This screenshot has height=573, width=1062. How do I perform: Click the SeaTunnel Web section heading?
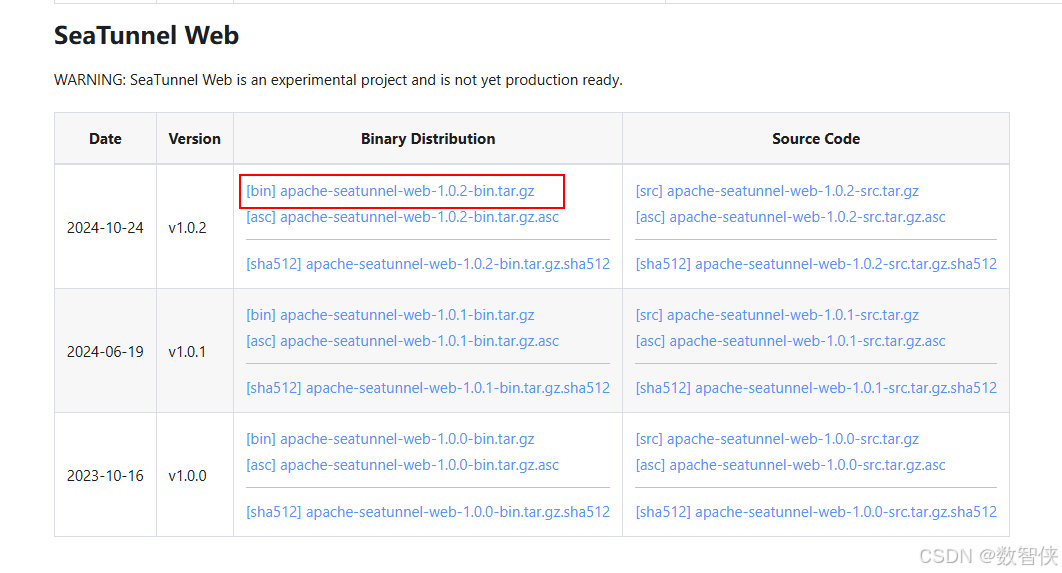pyautogui.click(x=146, y=36)
